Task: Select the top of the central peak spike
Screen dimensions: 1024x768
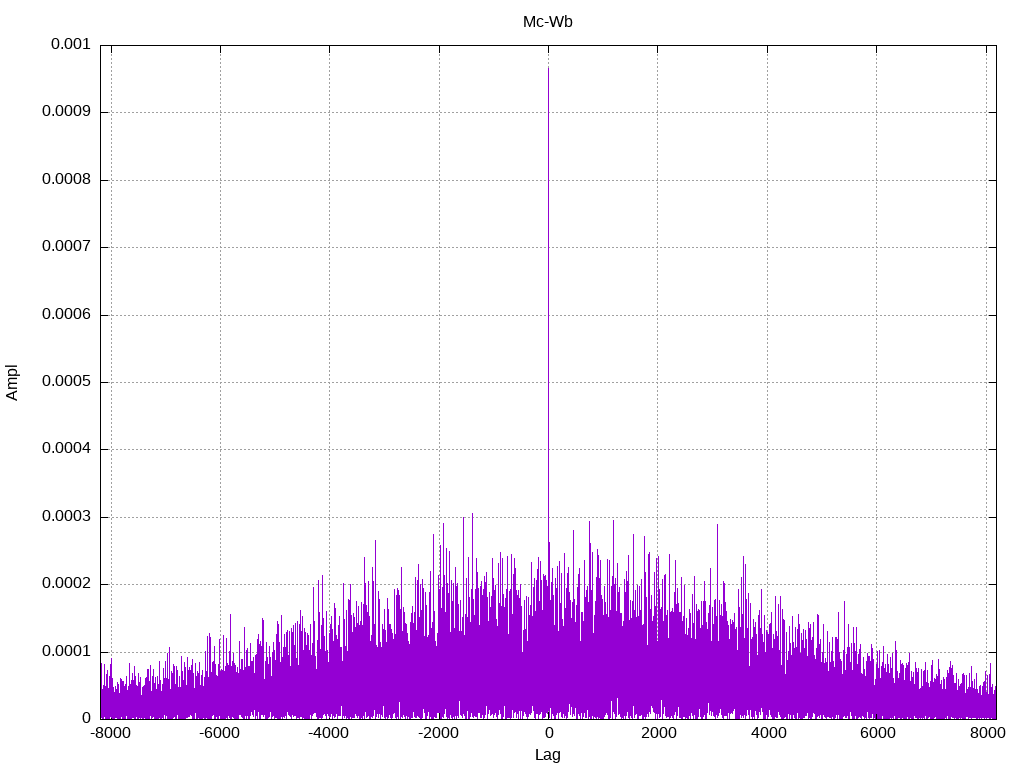Action: tap(548, 69)
